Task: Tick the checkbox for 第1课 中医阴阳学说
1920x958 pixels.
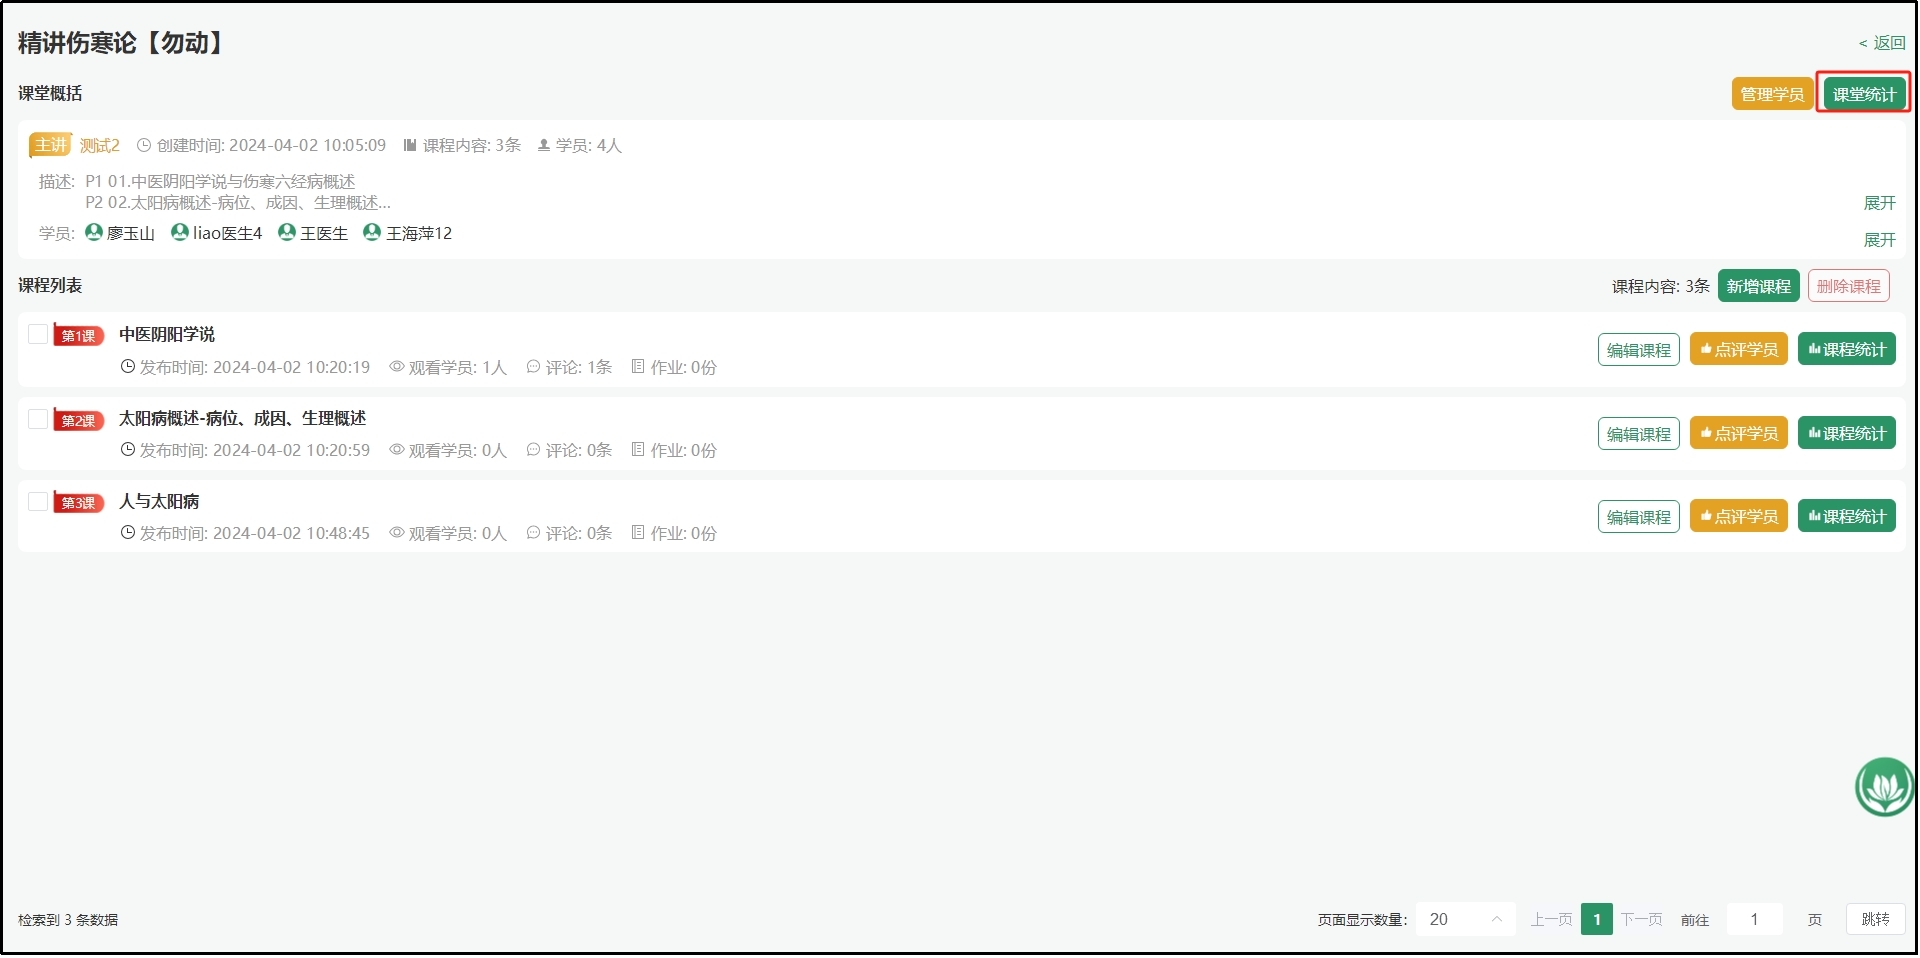Action: click(x=38, y=334)
